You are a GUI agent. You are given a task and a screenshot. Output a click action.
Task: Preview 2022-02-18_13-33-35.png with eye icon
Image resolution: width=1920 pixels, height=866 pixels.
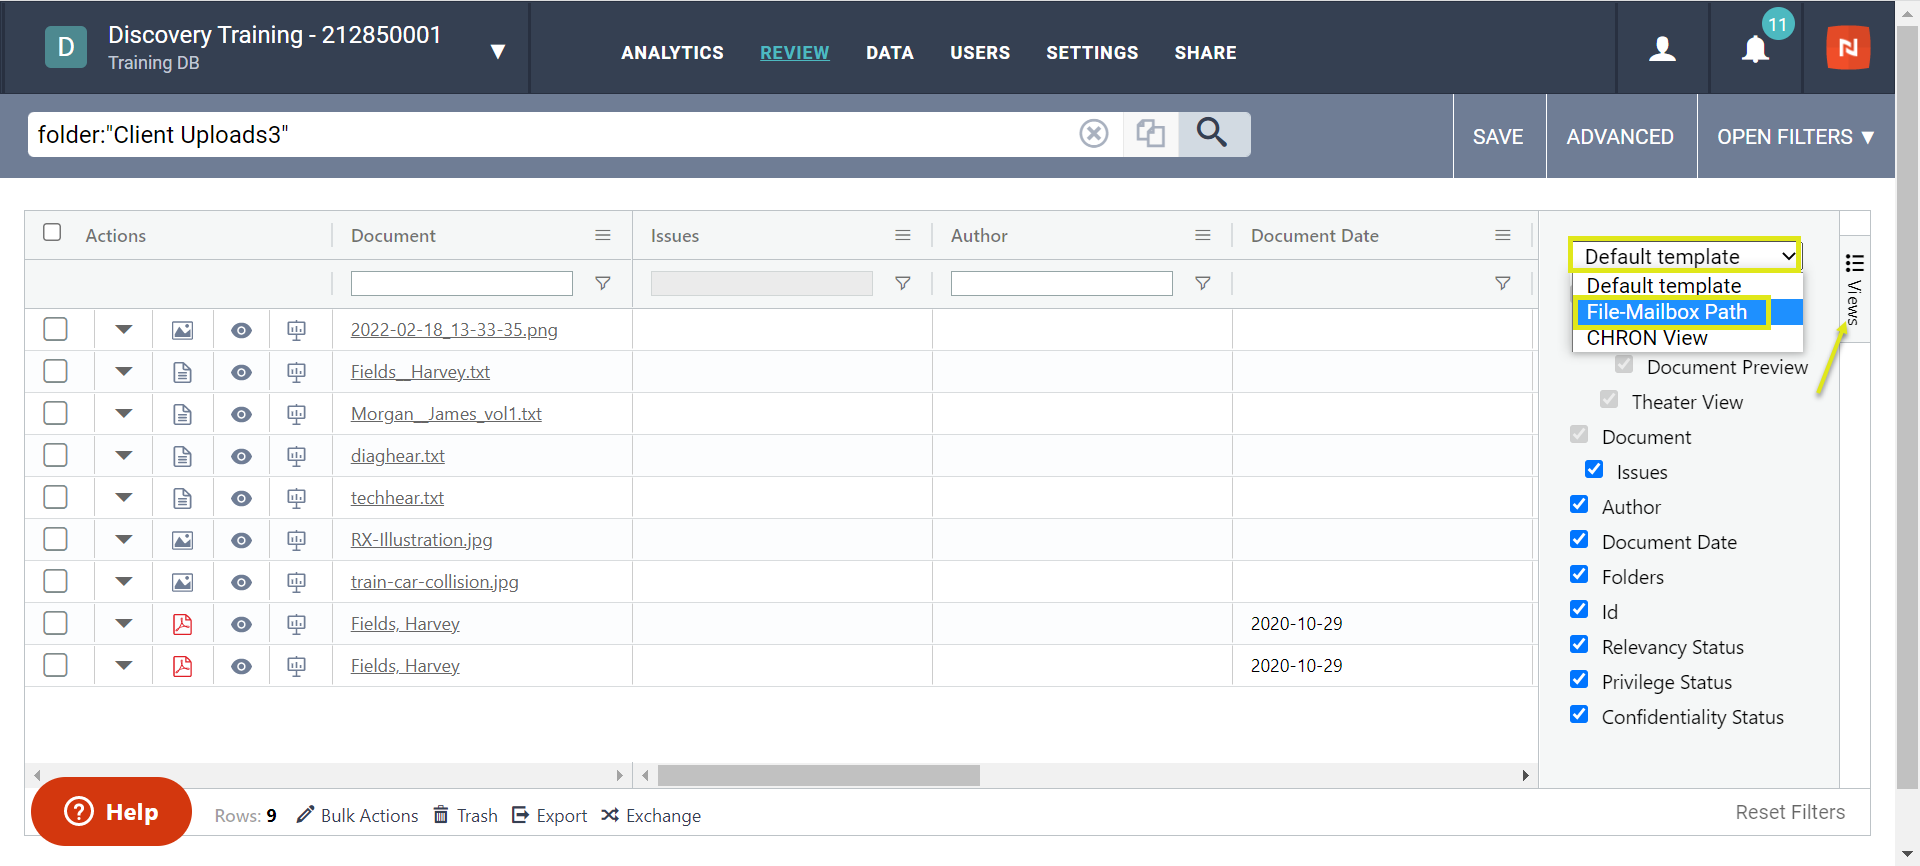(241, 330)
